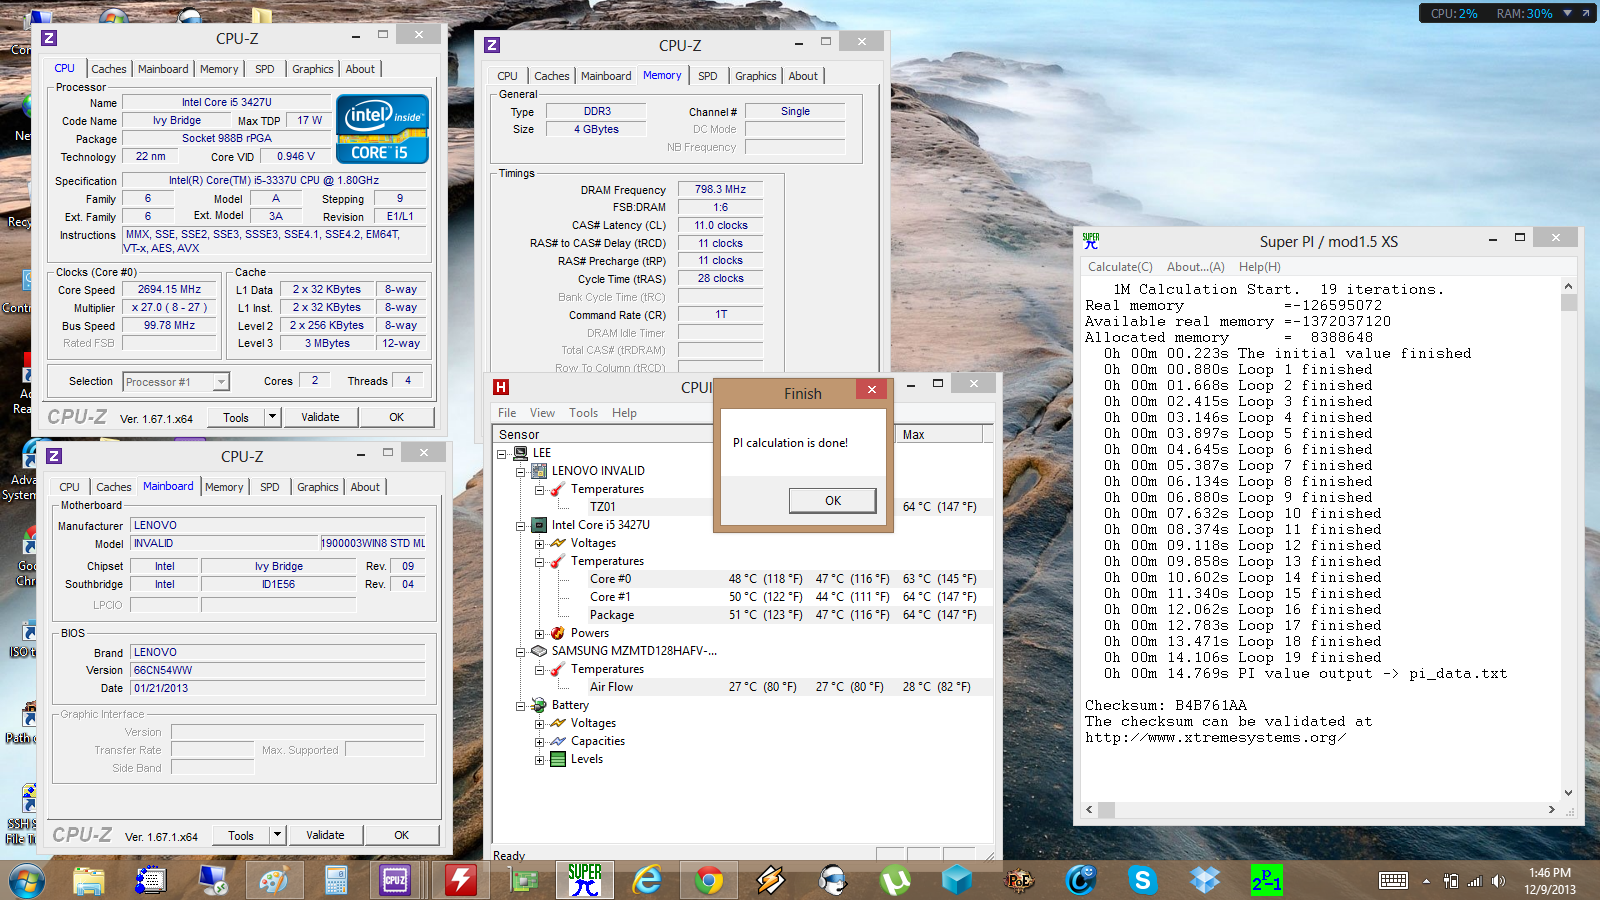Open Graphics tab in CPU-Z Mainboard window
Viewport: 1600px width, 900px height.
318,487
